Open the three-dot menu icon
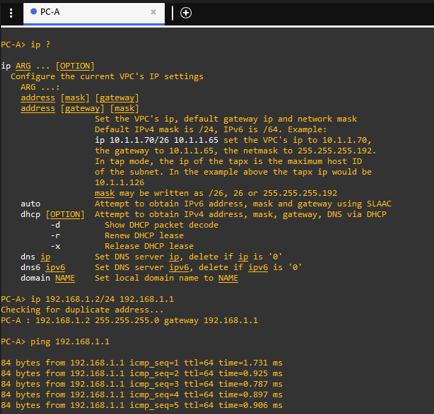Image resolution: width=434 pixels, height=414 pixels. [11, 13]
